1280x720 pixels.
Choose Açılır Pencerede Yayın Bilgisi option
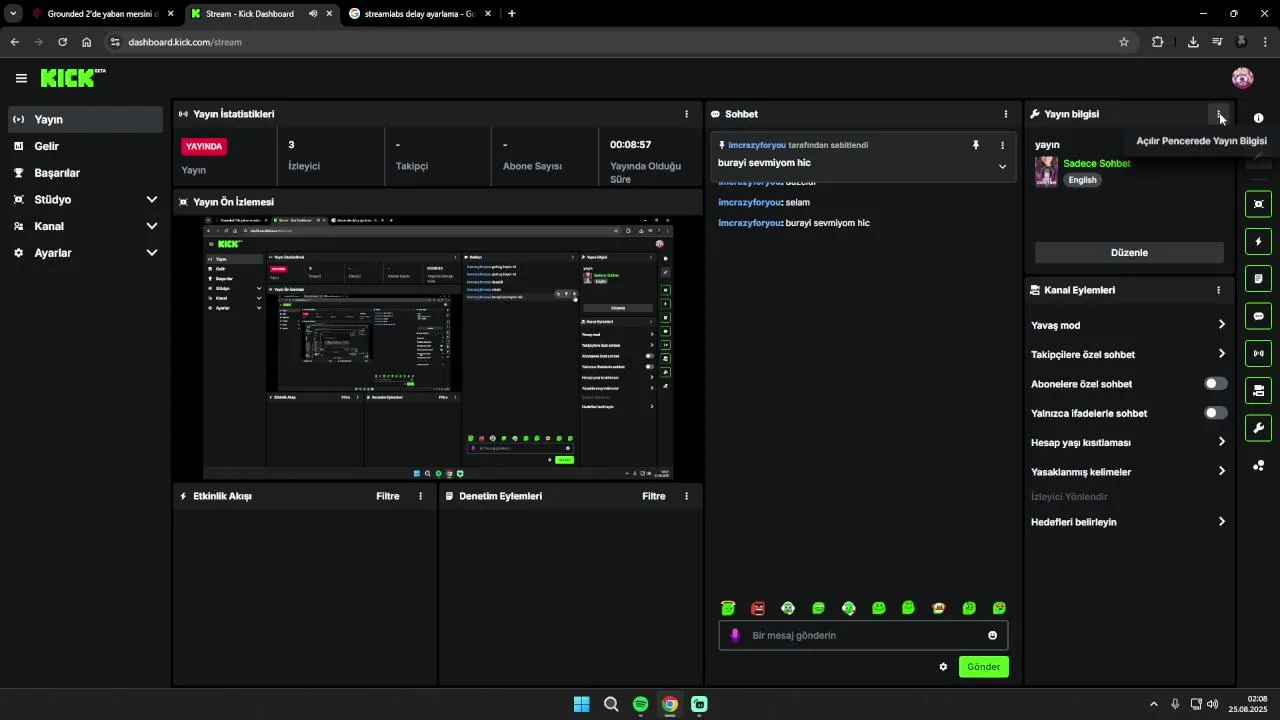(x=1201, y=141)
